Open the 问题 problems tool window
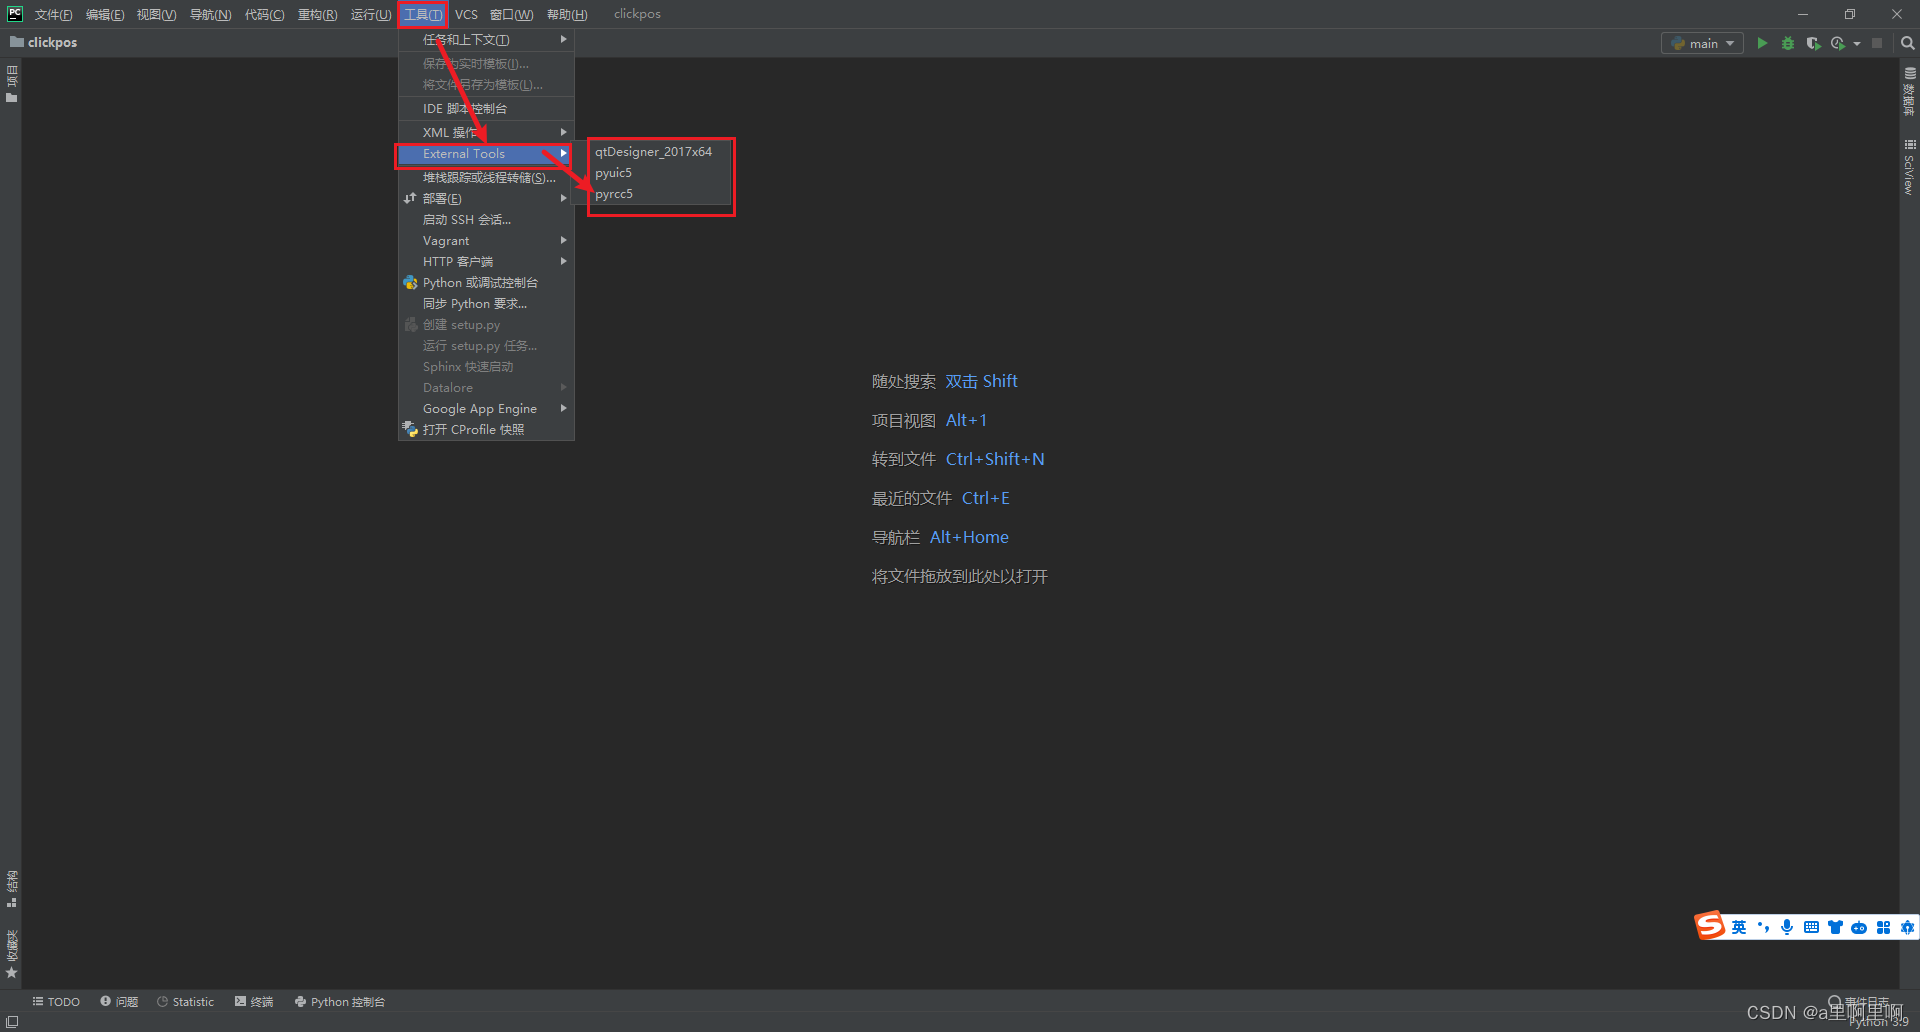 pos(119,1001)
